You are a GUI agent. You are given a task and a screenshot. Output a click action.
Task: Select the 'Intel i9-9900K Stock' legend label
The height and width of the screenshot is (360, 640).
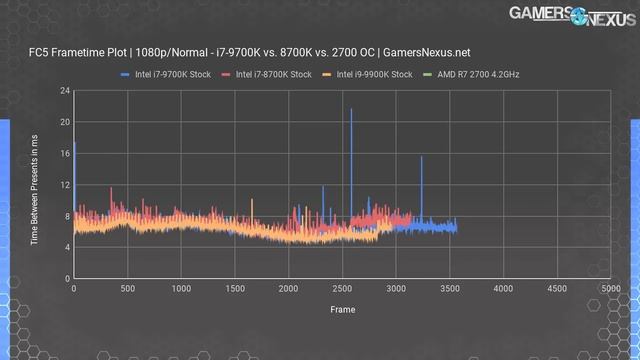tap(375, 75)
